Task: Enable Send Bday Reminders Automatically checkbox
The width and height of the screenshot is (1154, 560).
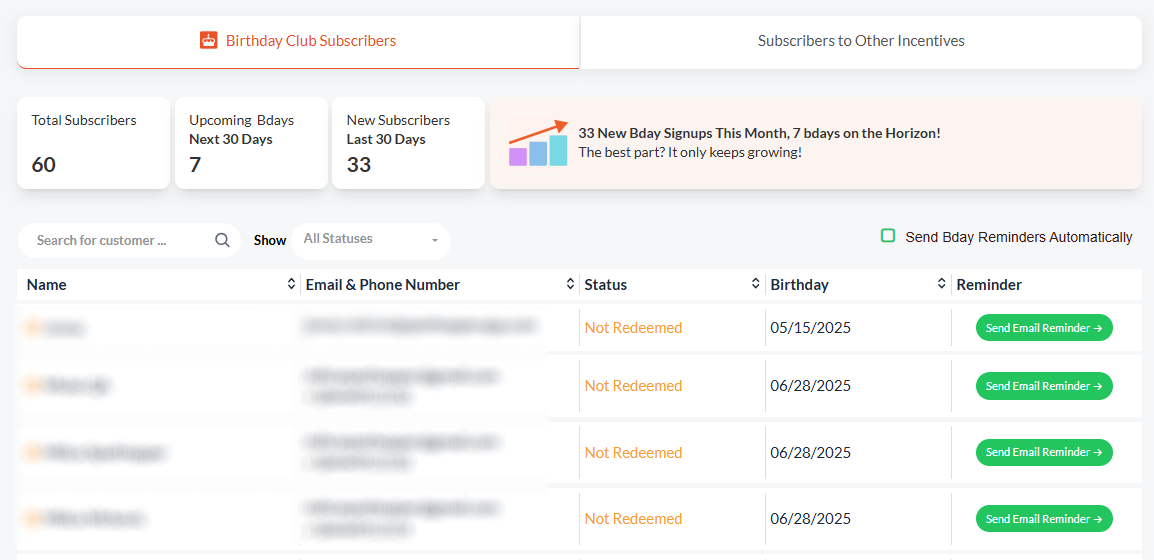Action: (x=888, y=236)
